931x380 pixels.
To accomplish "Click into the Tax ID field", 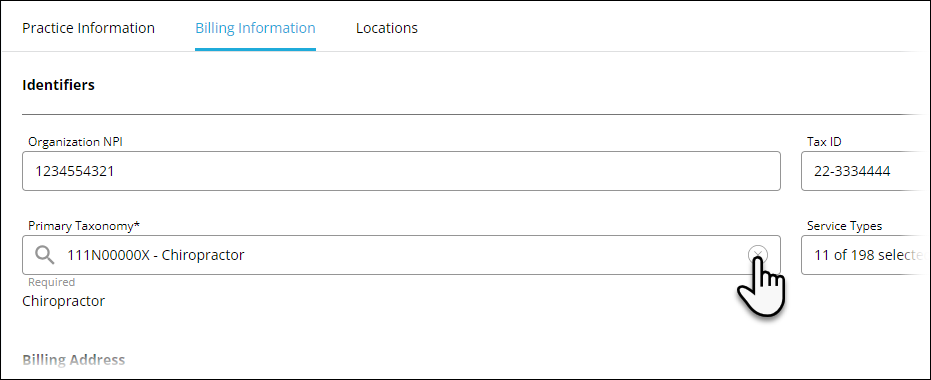I will (x=866, y=171).
